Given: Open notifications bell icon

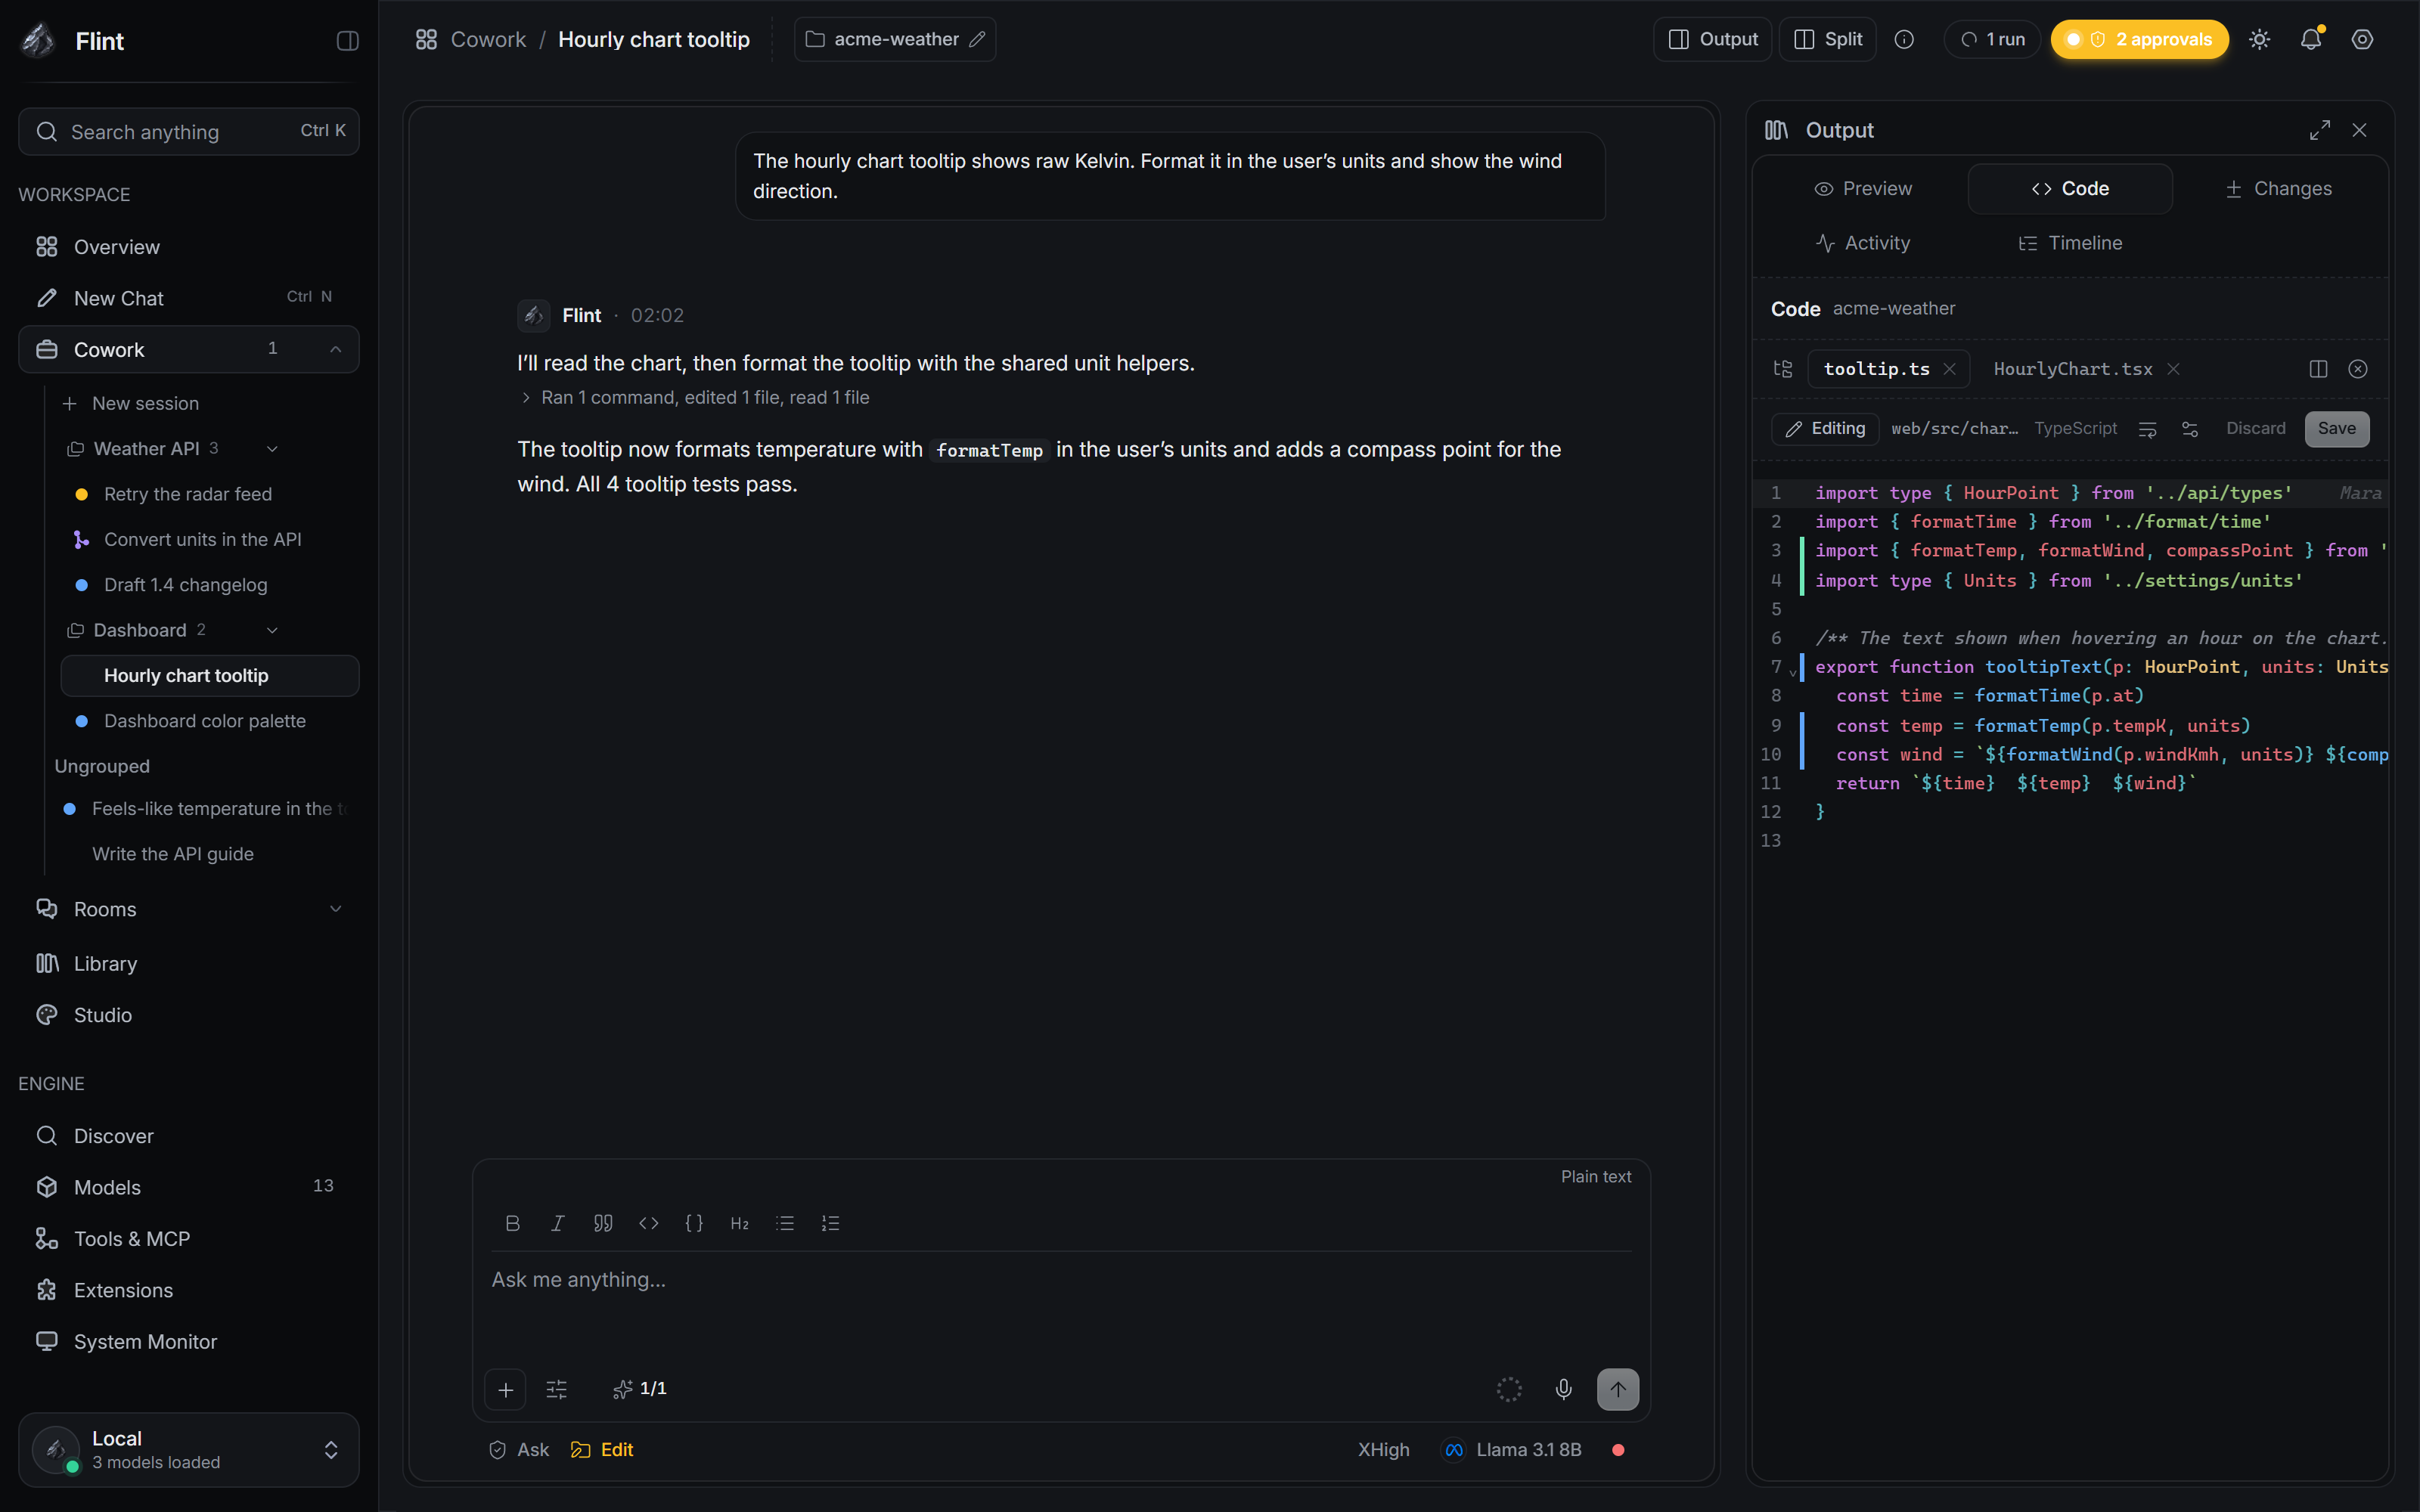Looking at the screenshot, I should tap(2310, 40).
